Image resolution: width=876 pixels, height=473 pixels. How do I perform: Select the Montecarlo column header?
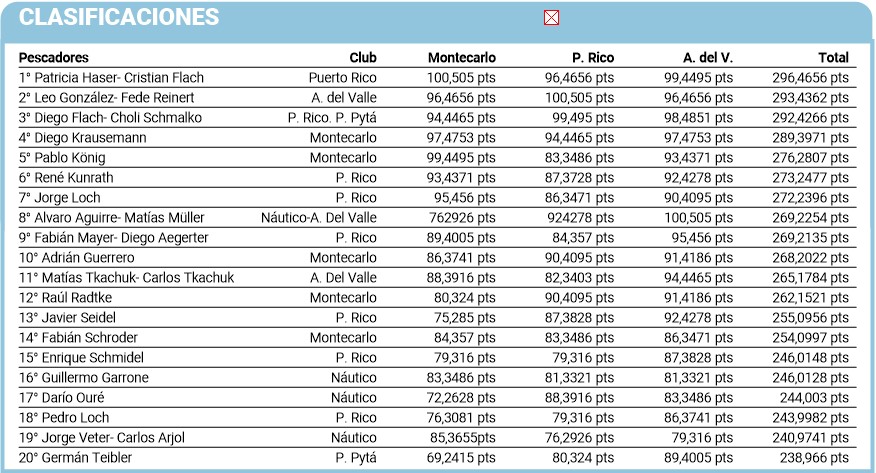(461, 58)
